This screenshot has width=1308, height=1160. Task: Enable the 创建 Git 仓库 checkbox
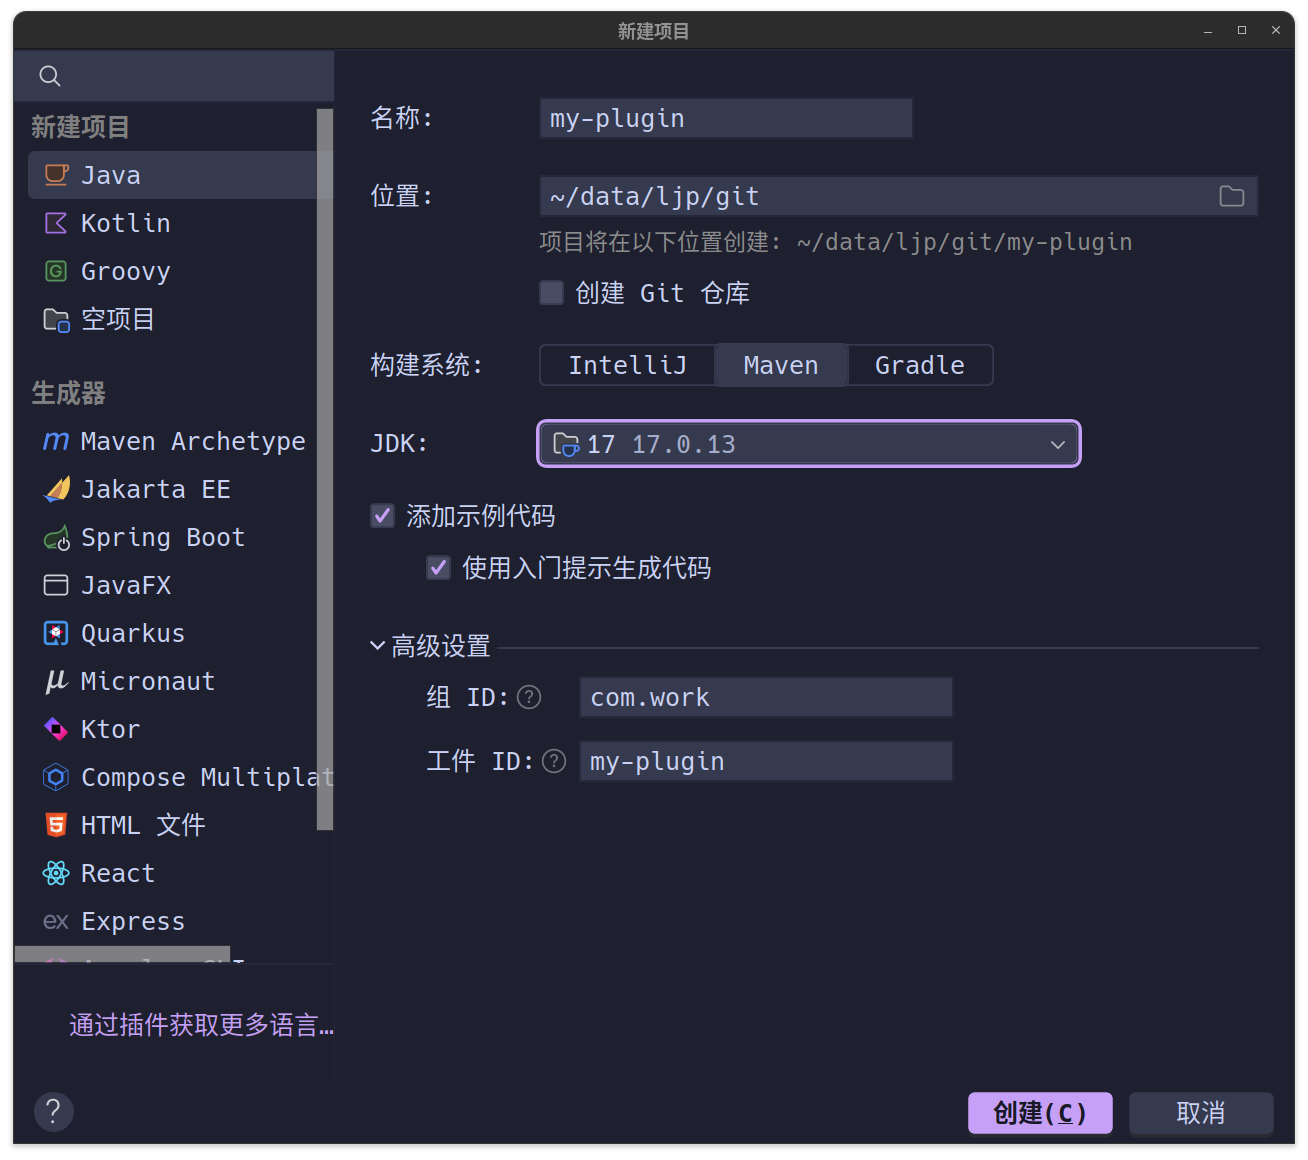click(551, 293)
